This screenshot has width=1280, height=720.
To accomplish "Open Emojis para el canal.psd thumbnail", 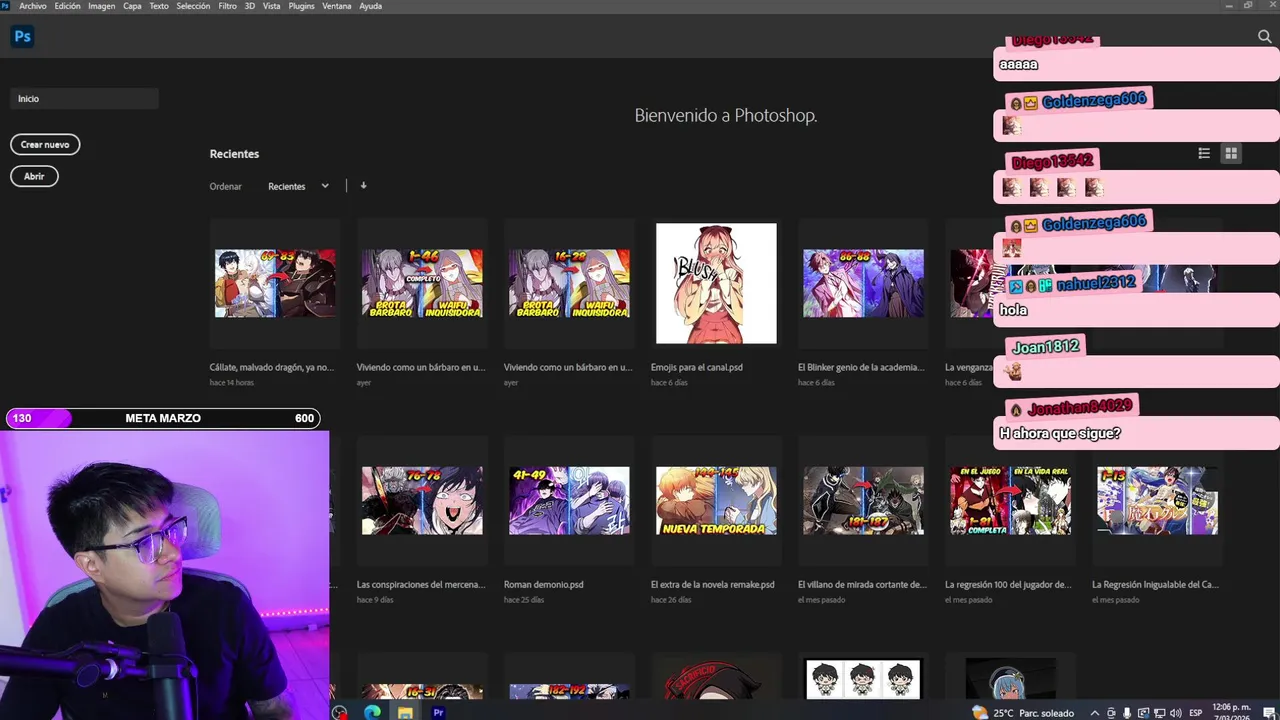I will 716,283.
